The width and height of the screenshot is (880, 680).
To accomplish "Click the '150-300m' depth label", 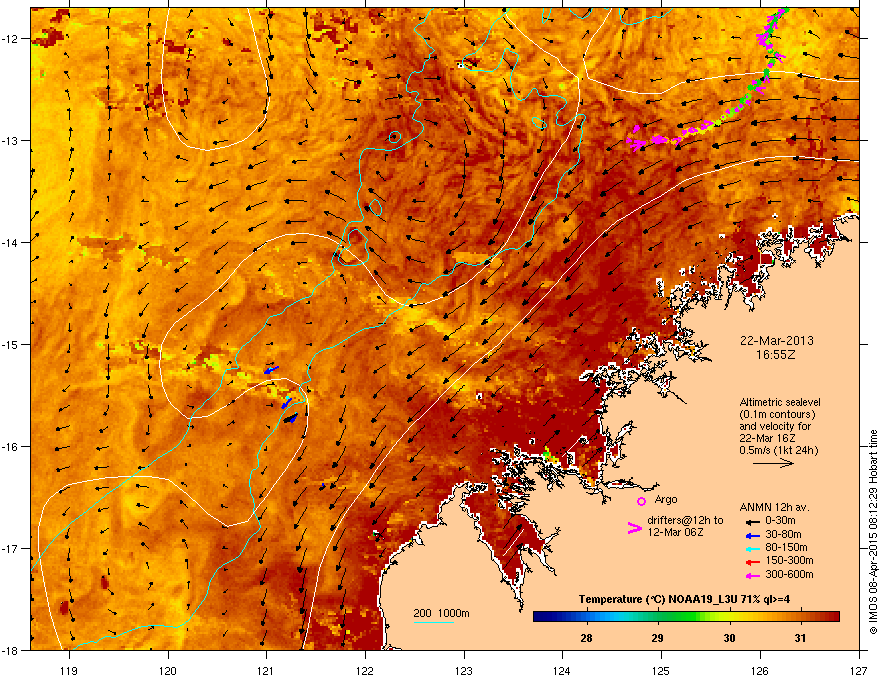I will (x=789, y=560).
